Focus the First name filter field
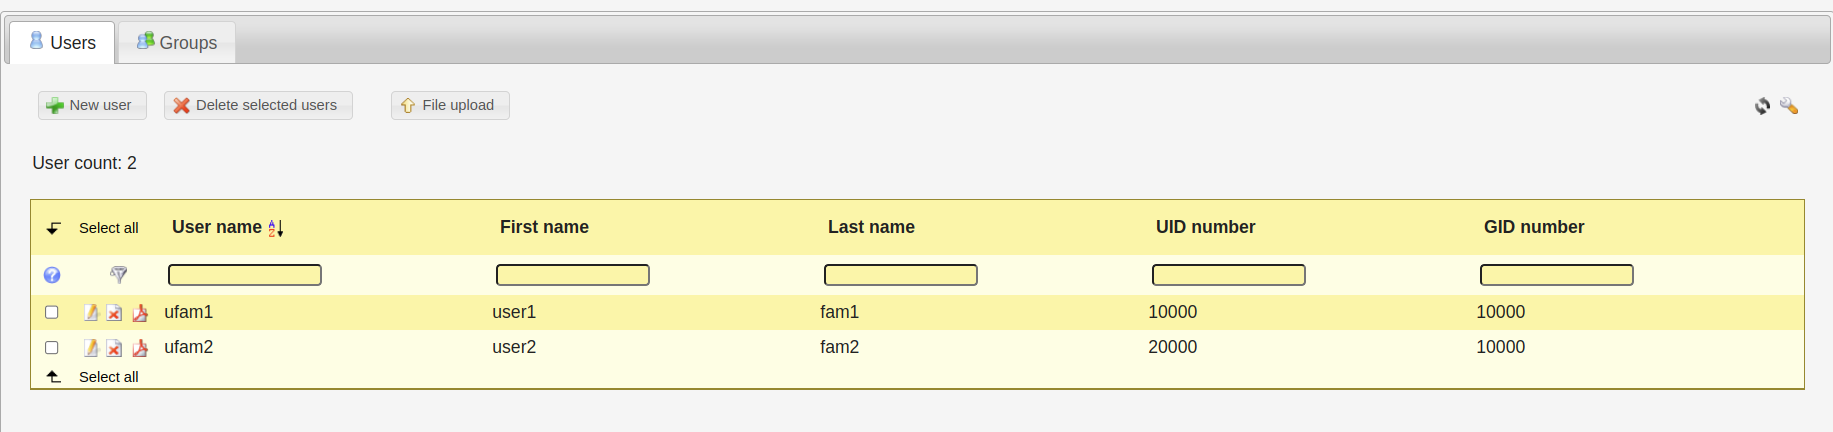The width and height of the screenshot is (1833, 432). [x=572, y=275]
